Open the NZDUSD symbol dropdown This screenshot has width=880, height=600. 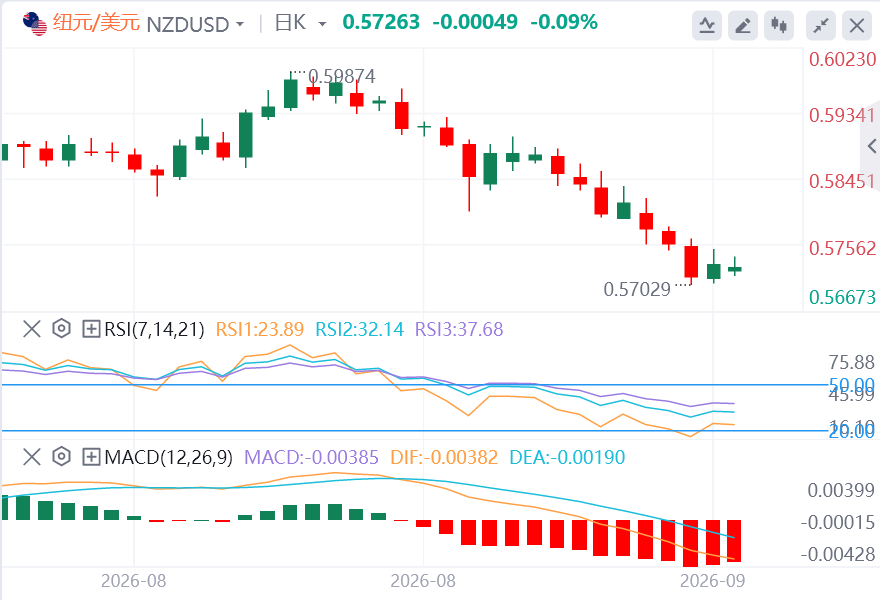point(195,24)
